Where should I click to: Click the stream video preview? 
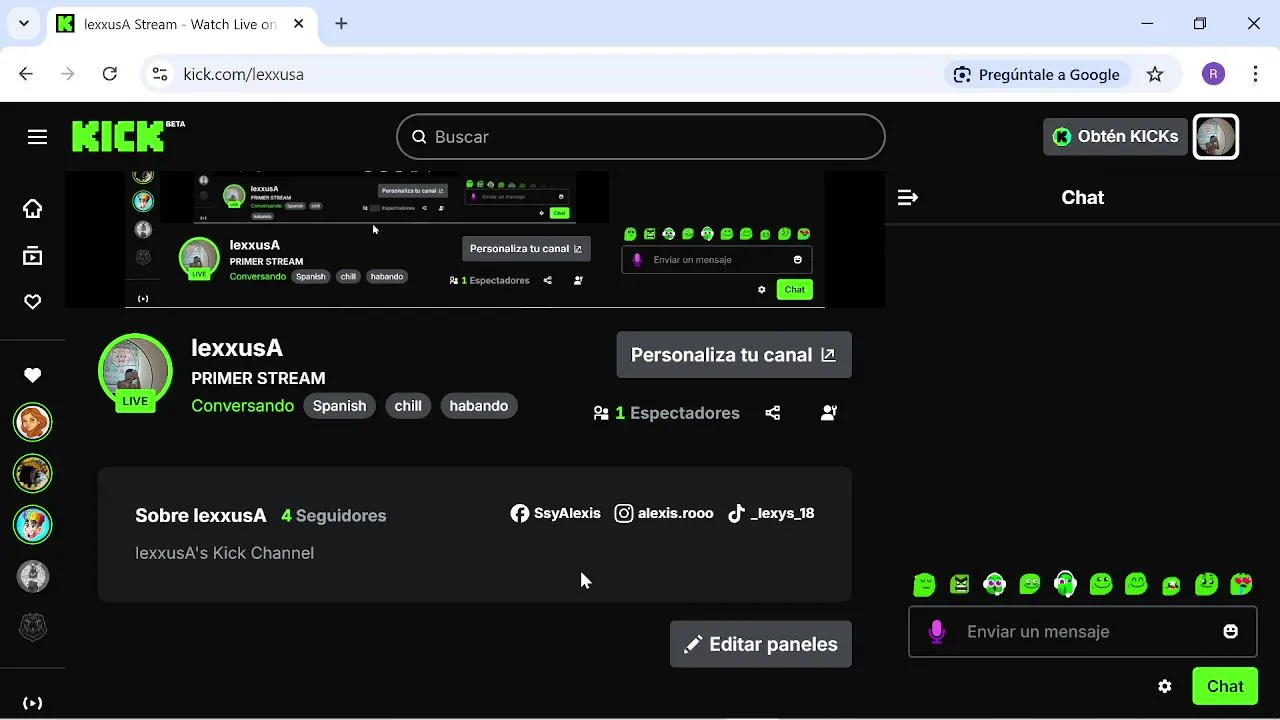[475, 239]
